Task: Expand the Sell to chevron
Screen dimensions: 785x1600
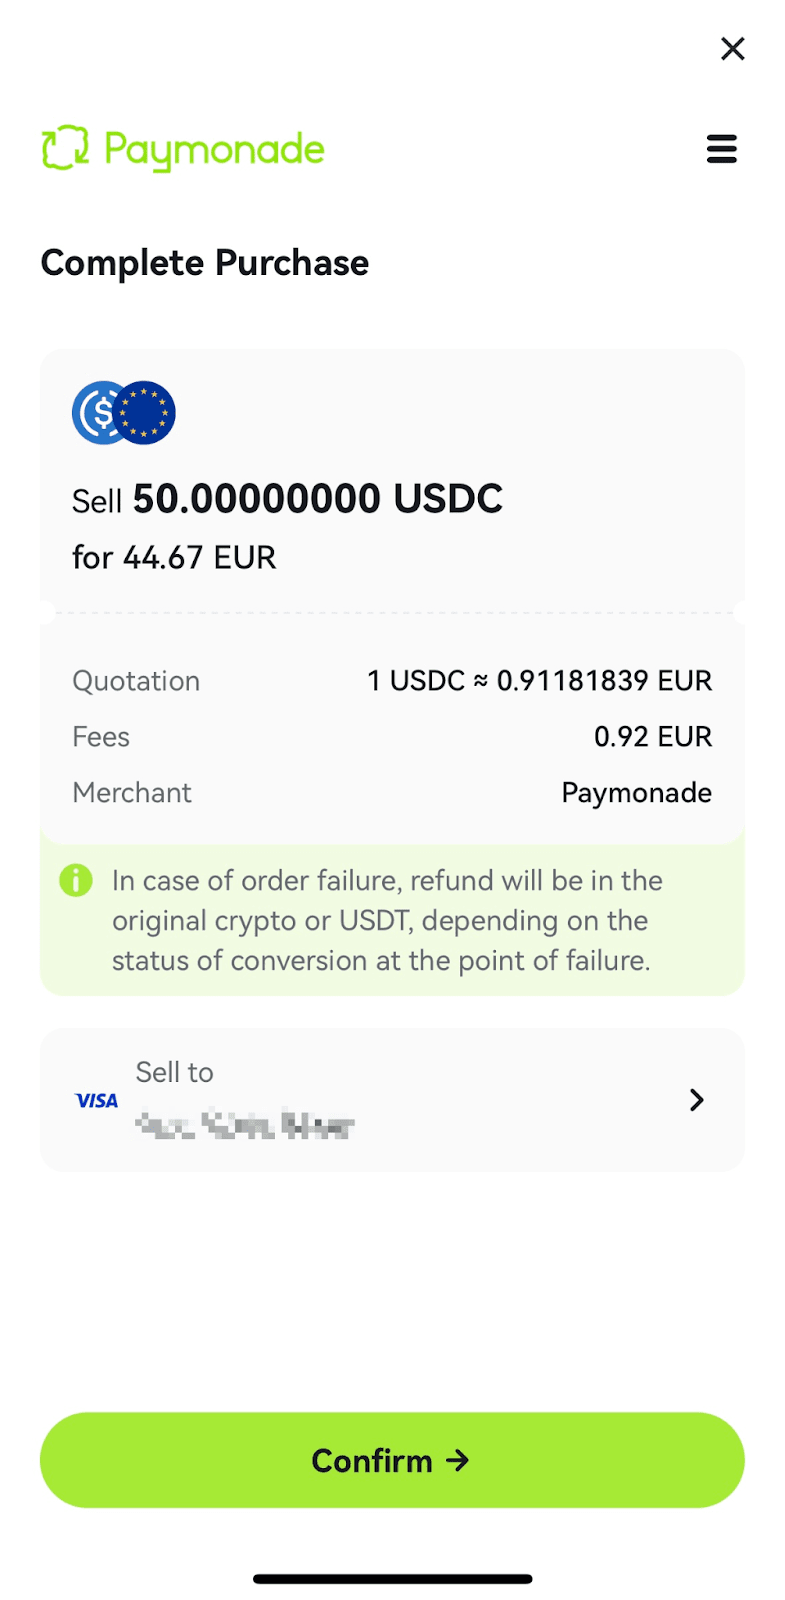Action: 696,1100
